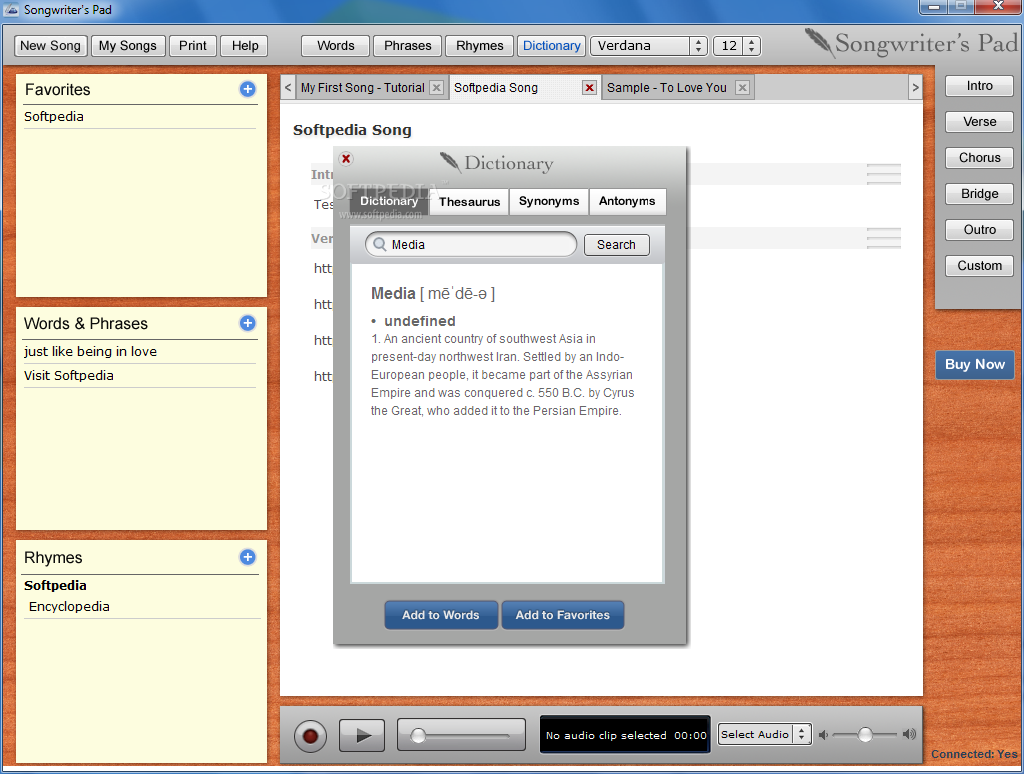
Task: Click Add to Favorites
Action: click(x=562, y=615)
